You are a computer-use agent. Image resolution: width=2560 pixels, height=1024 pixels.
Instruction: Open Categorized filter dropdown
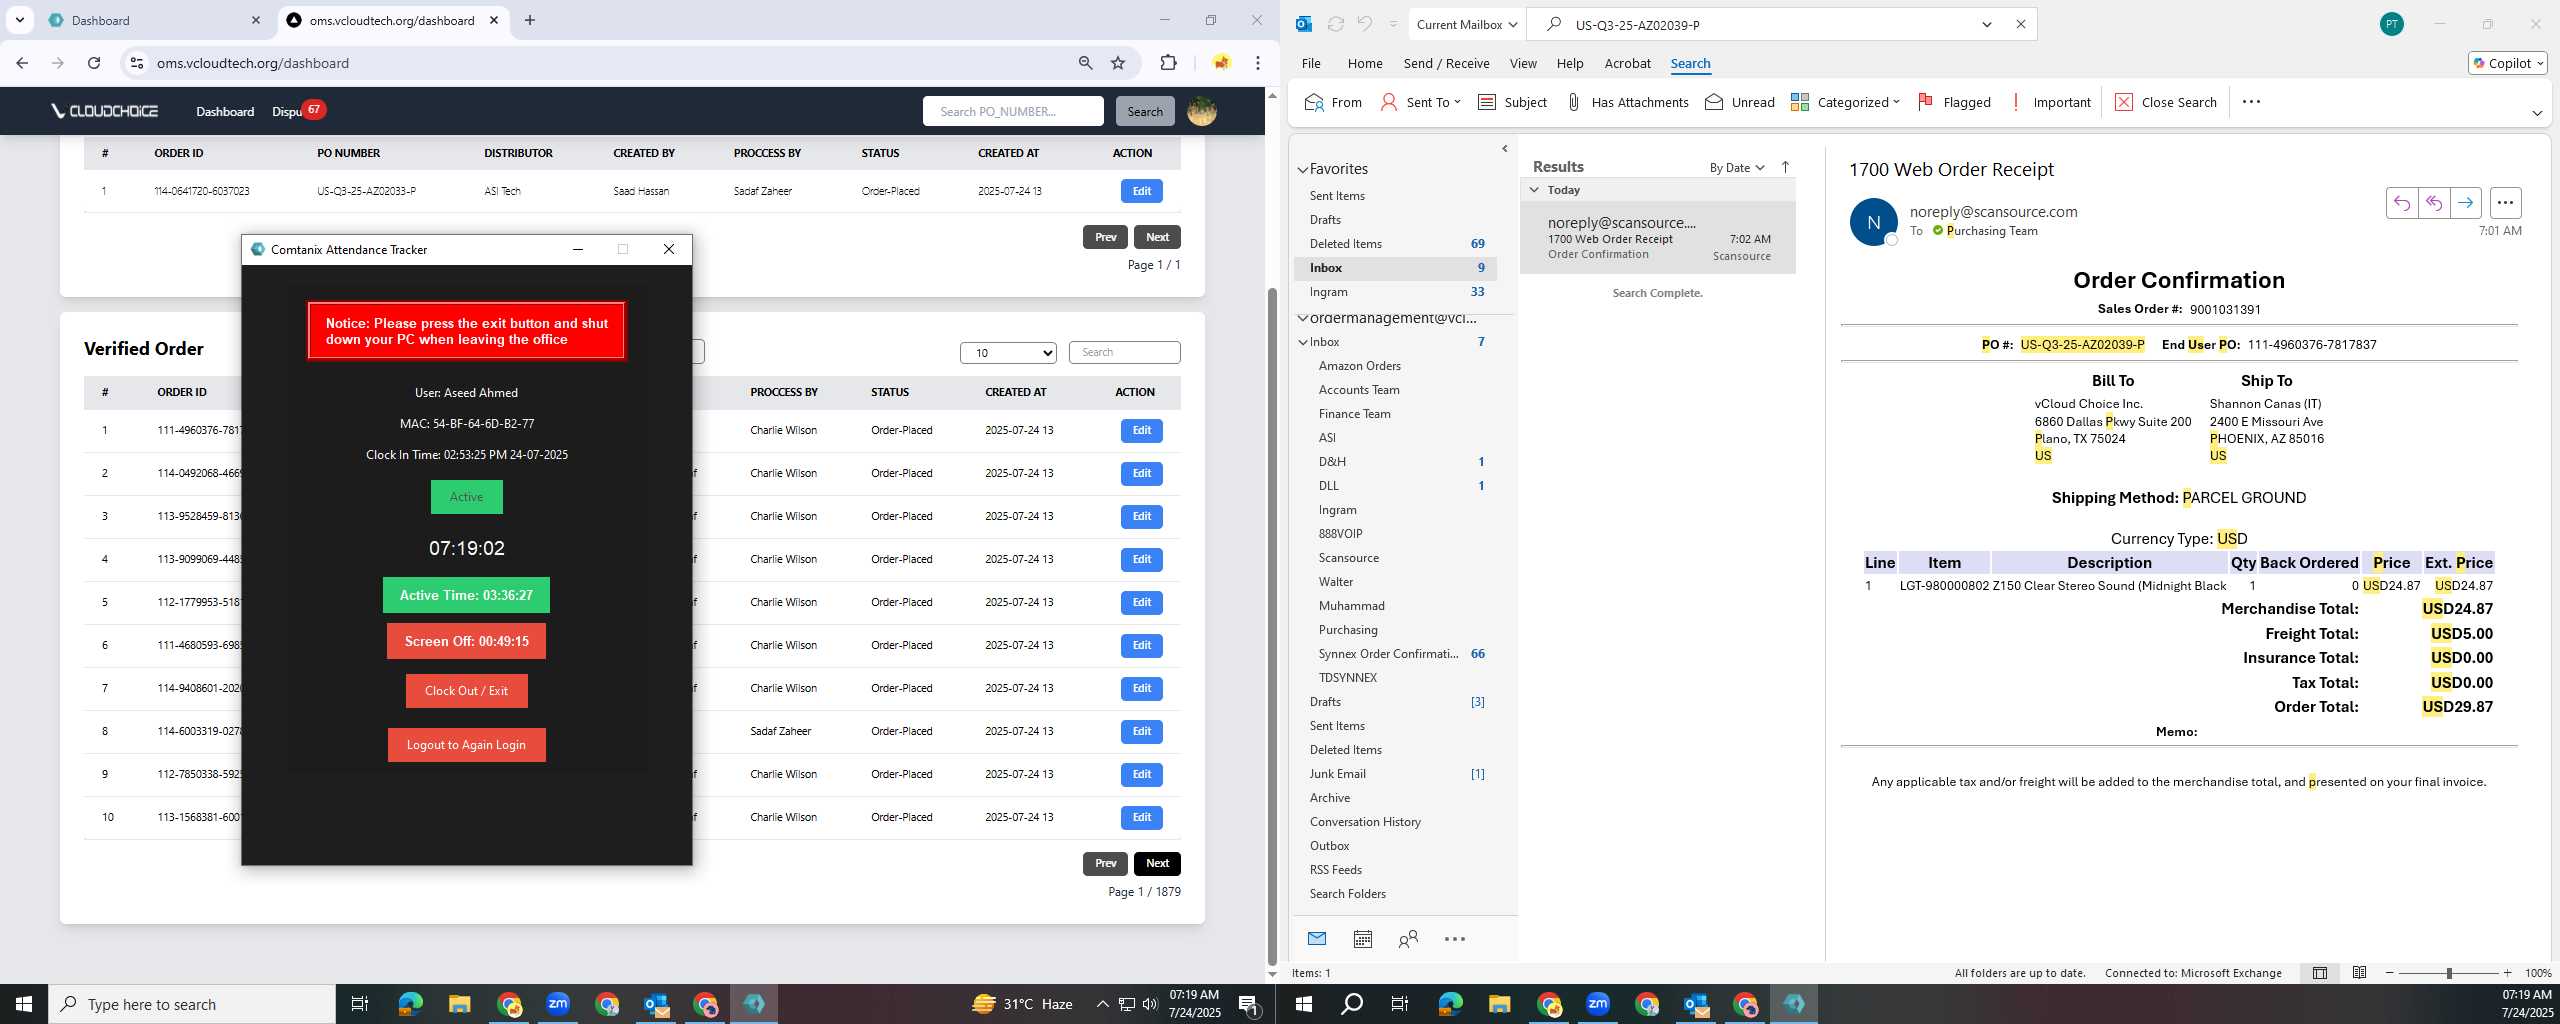[x=1845, y=102]
